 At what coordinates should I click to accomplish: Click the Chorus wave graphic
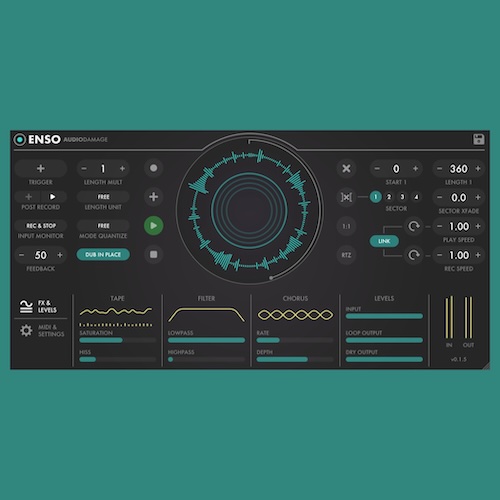(295, 315)
